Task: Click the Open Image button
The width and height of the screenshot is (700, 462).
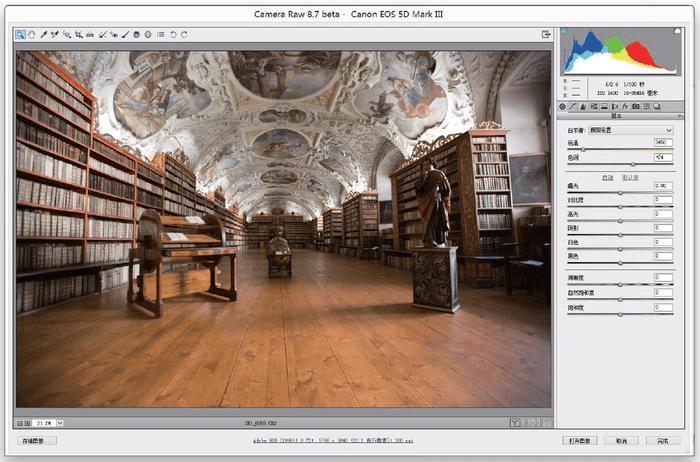Action: (x=580, y=440)
